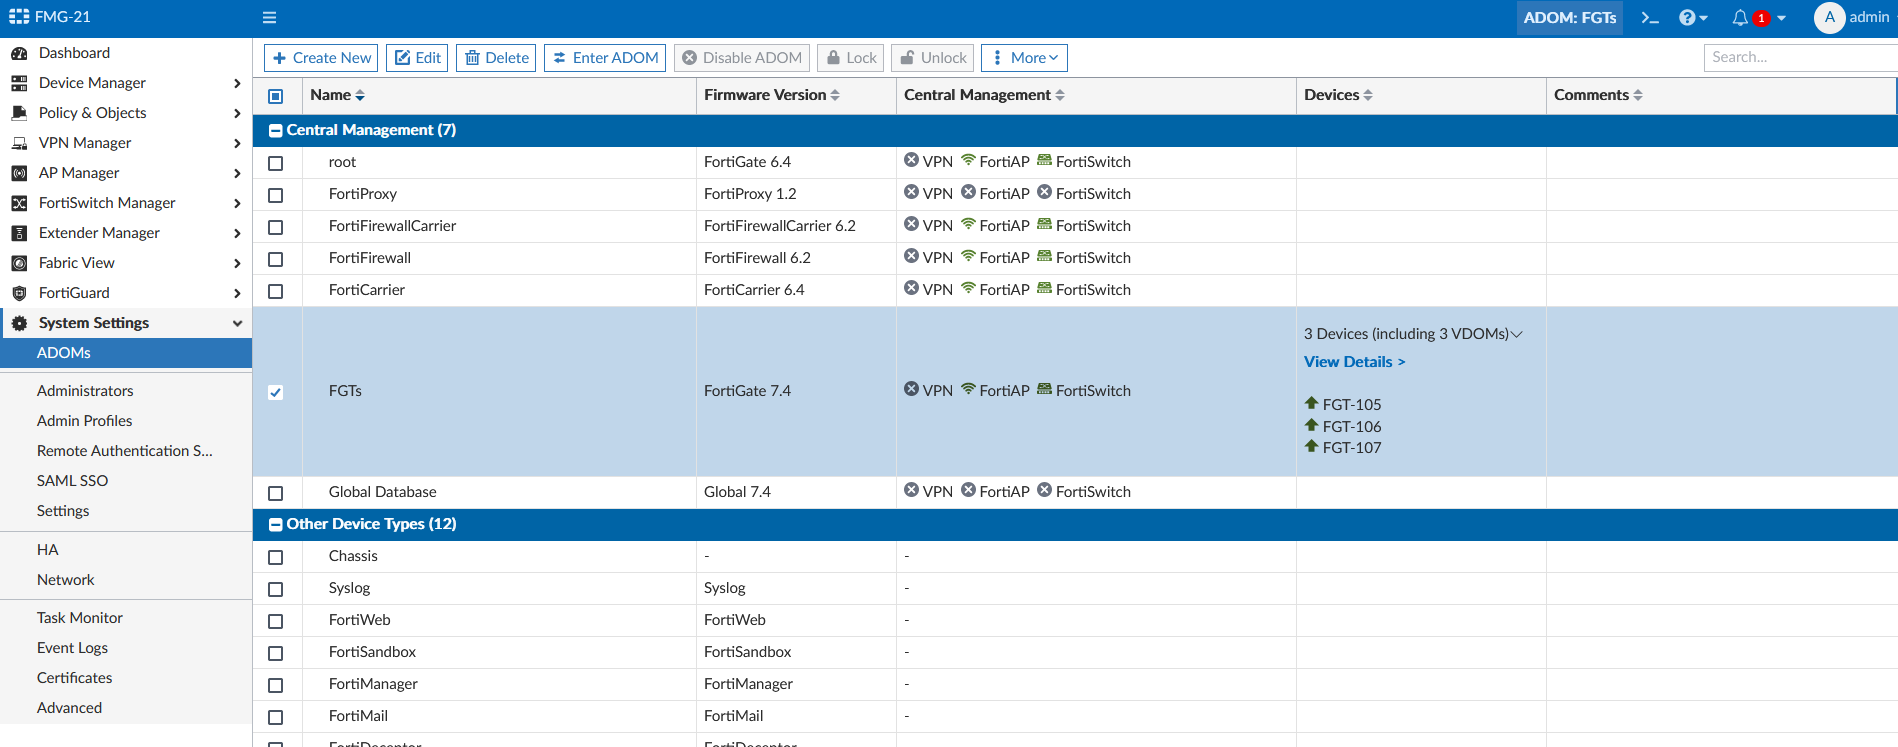
Task: Open the help question mark menu
Action: (x=1687, y=18)
